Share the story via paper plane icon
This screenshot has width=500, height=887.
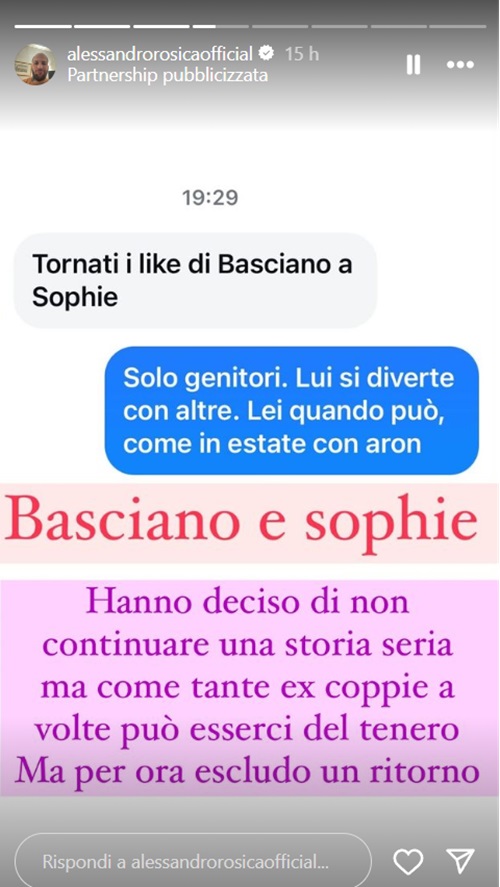point(460,862)
